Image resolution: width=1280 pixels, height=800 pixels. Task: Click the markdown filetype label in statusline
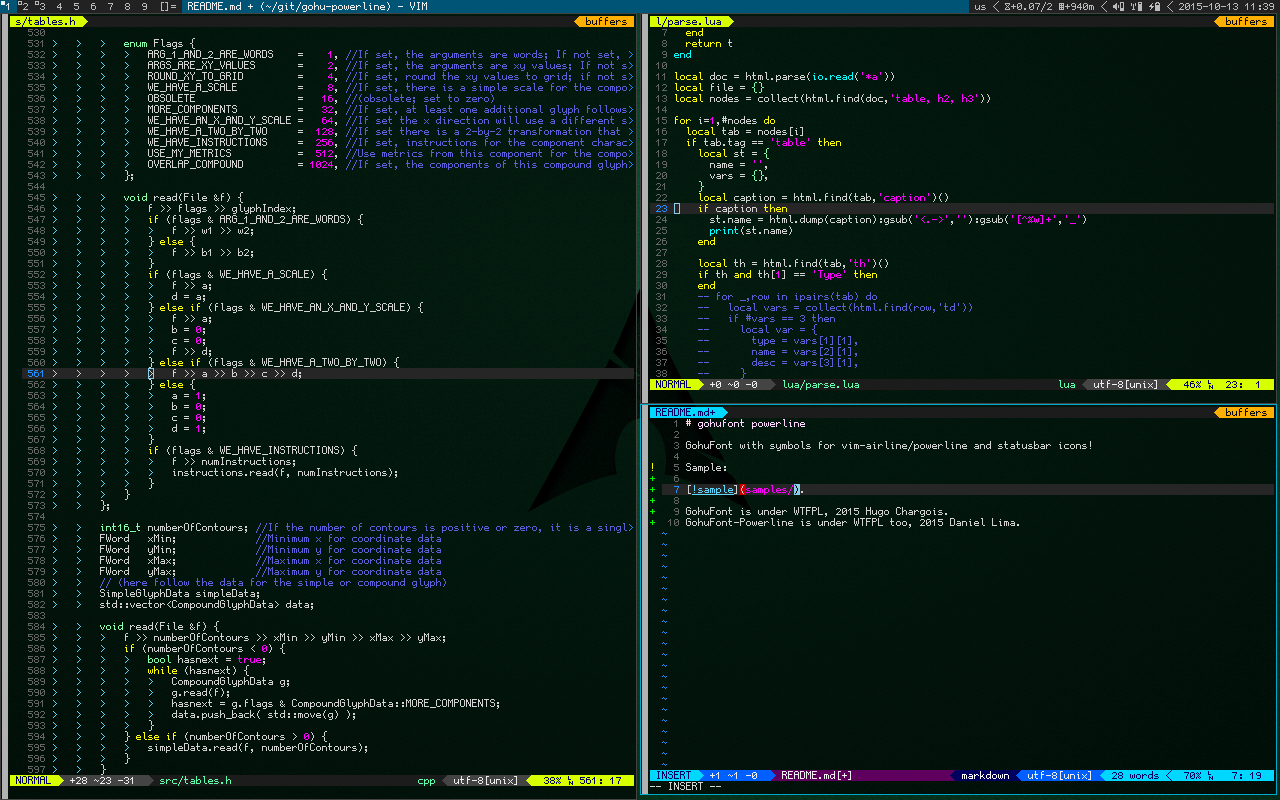pos(985,775)
